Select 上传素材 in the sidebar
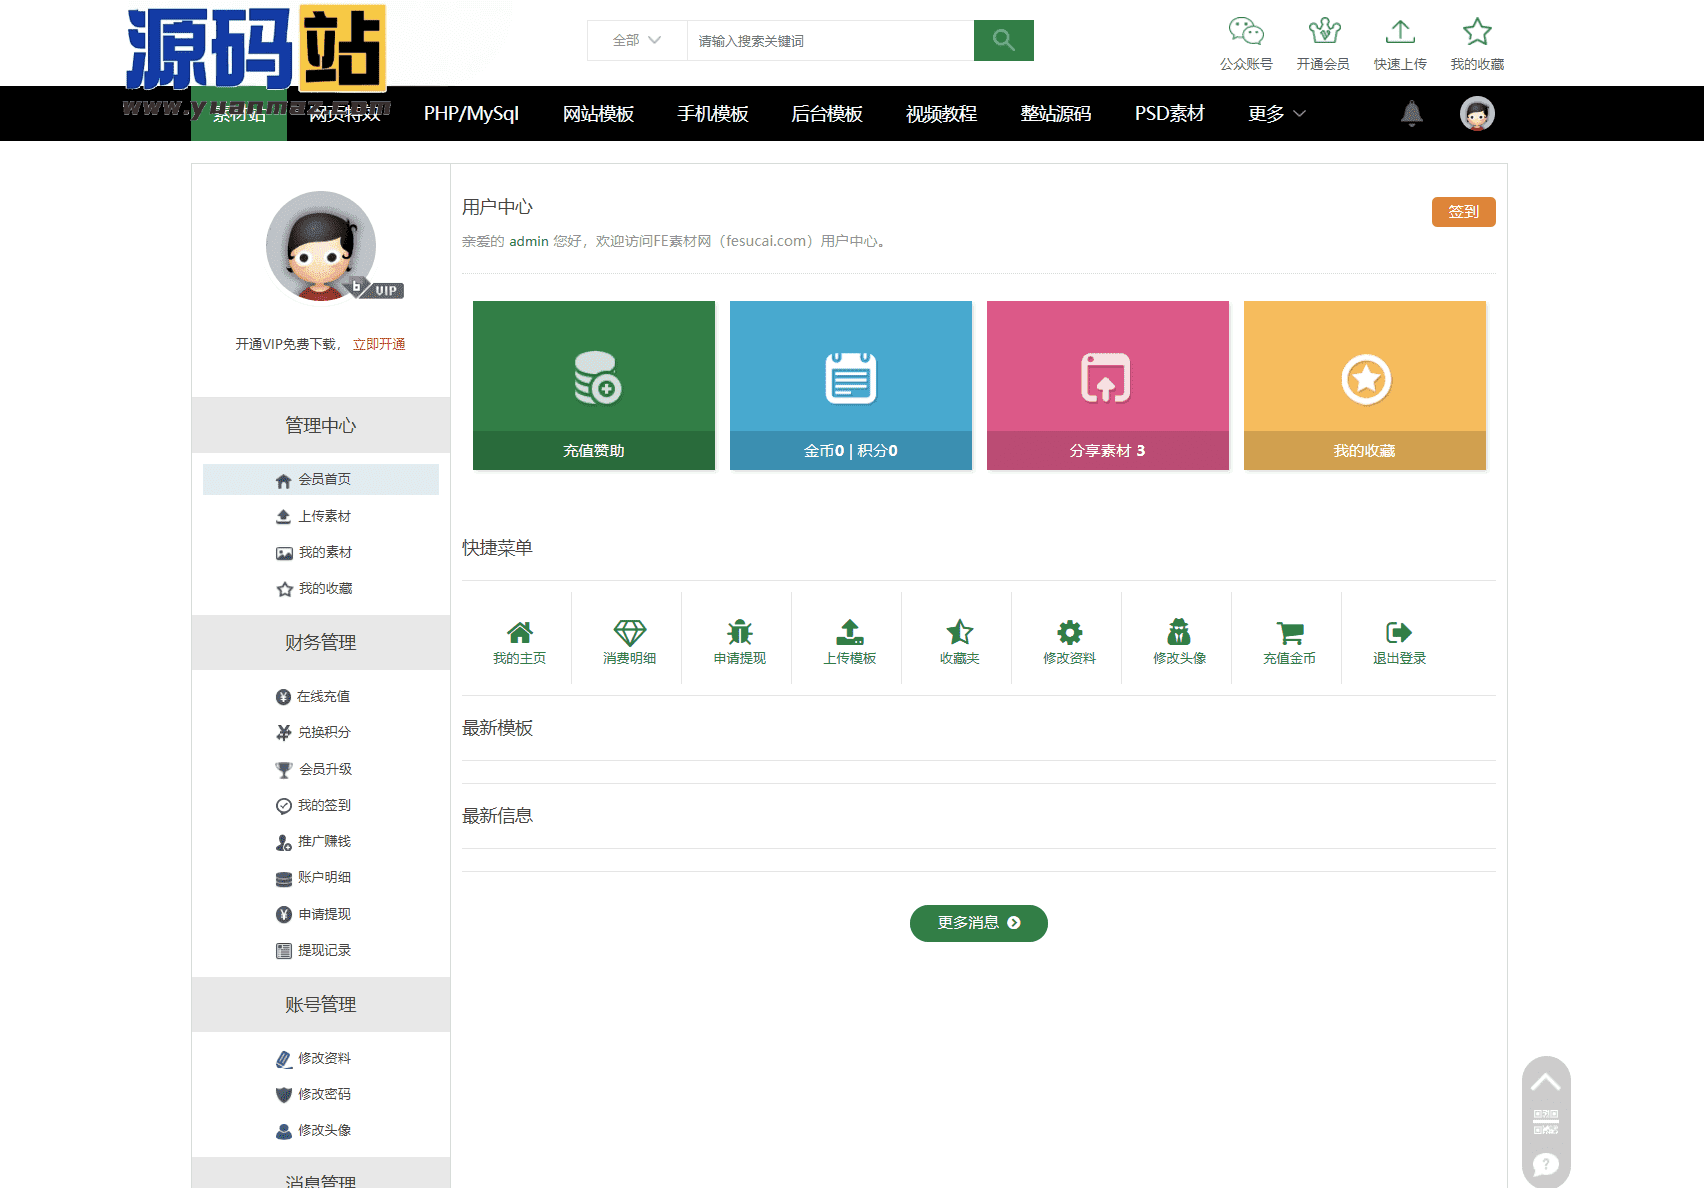 [323, 516]
